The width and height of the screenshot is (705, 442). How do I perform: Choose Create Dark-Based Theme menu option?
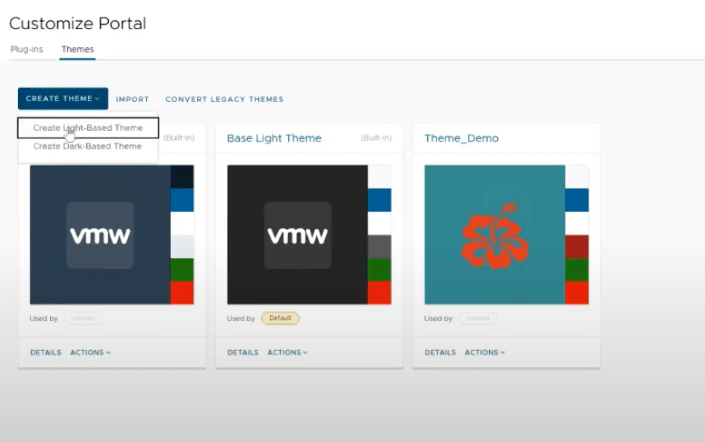click(88, 146)
